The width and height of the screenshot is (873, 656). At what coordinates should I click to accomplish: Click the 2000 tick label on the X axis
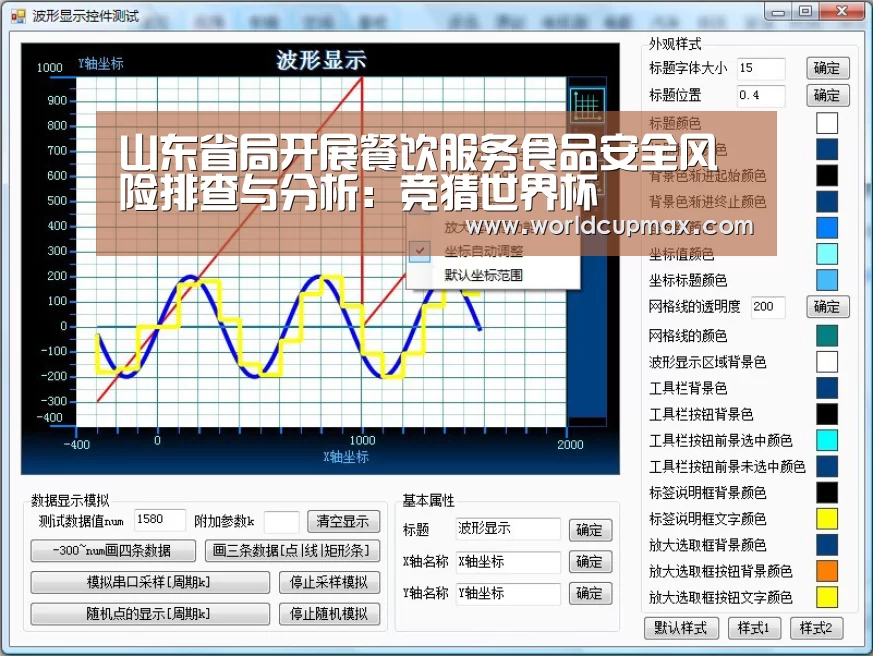570,444
